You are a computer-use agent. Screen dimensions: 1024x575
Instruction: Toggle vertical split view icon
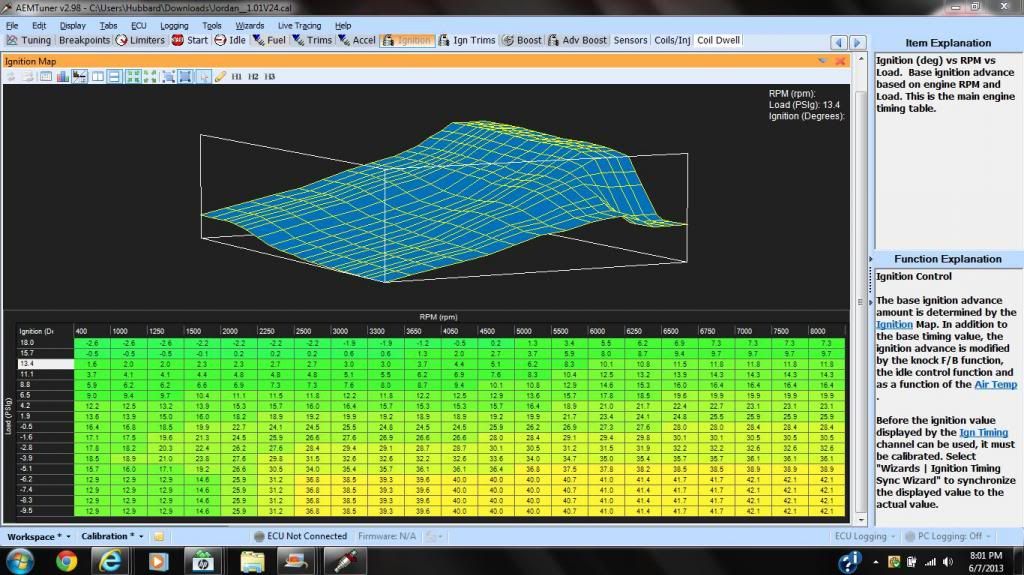pos(97,76)
